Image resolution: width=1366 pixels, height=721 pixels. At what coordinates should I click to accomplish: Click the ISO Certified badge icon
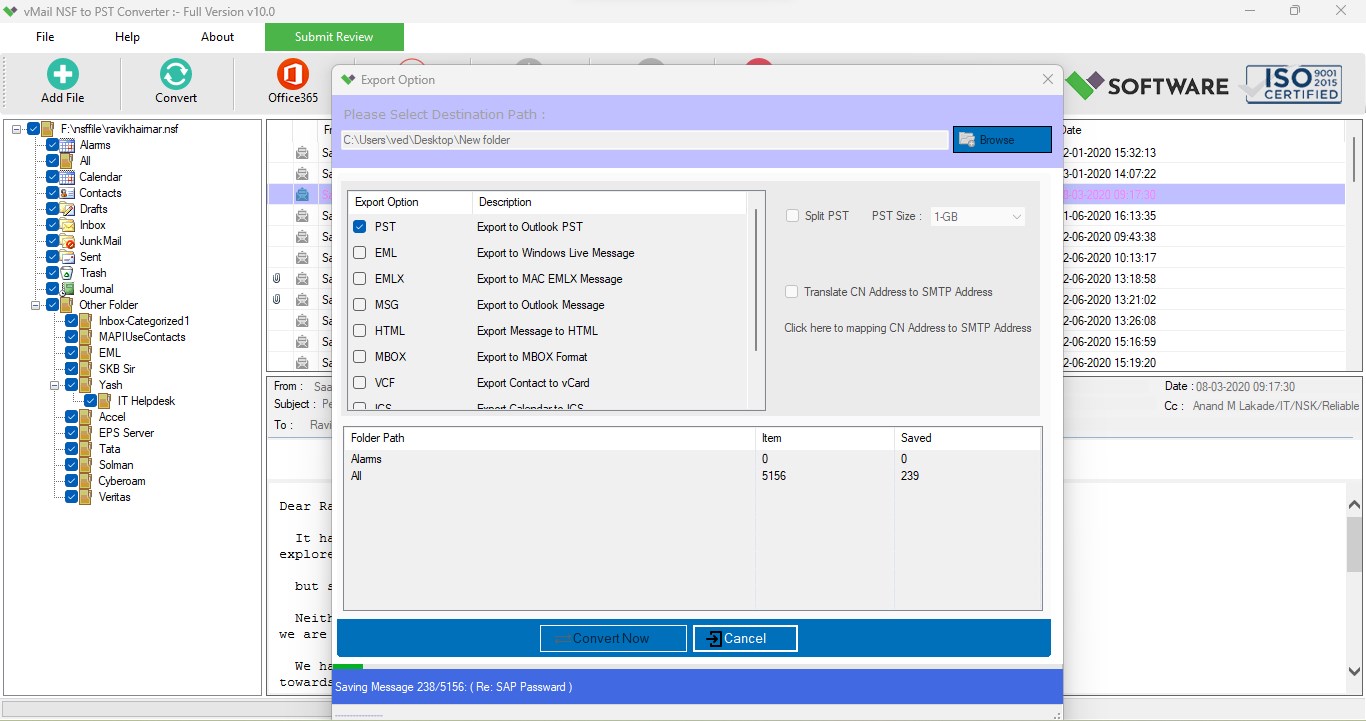click(x=1291, y=84)
